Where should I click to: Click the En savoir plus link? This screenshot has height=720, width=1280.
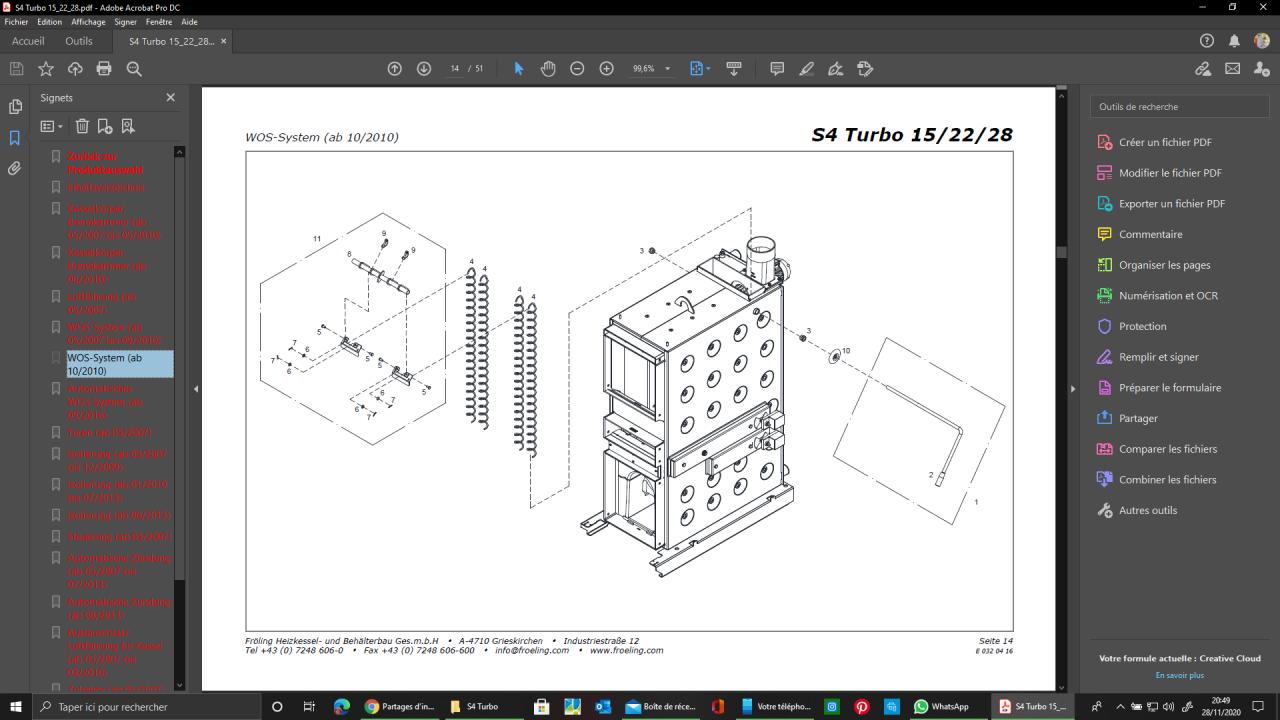[x=1180, y=675]
